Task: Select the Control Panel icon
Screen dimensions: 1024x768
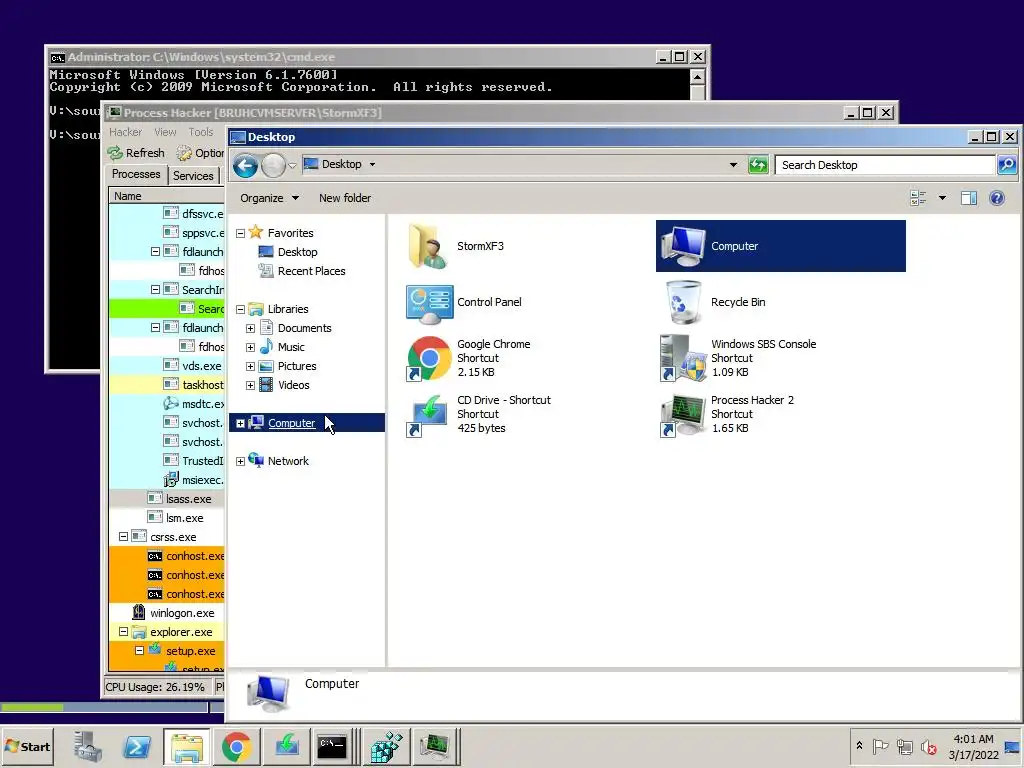Action: pyautogui.click(x=429, y=303)
